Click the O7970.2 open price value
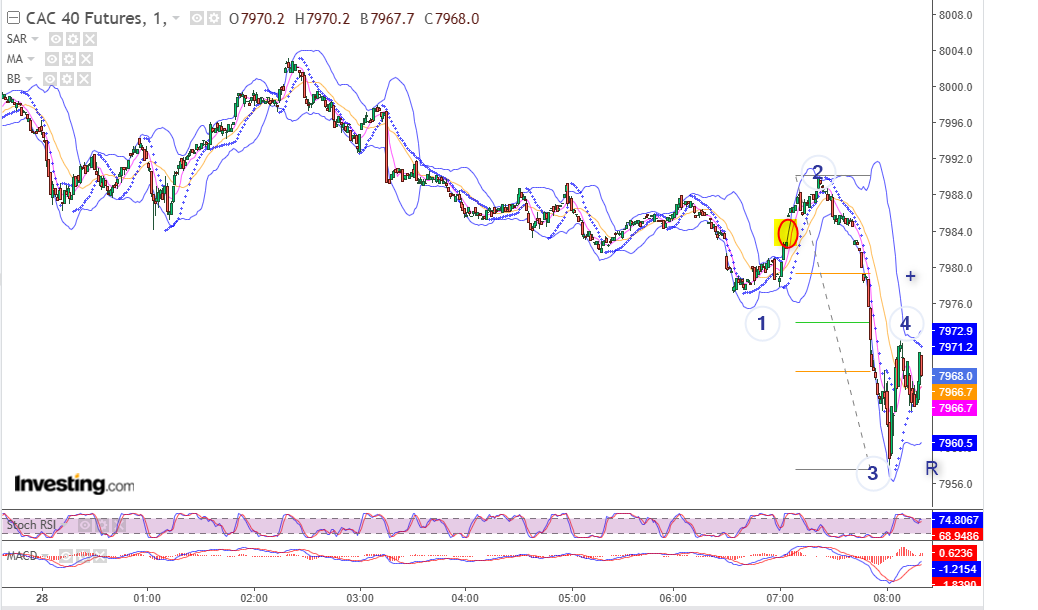Viewport: 1038px width, 610px height. click(x=257, y=19)
